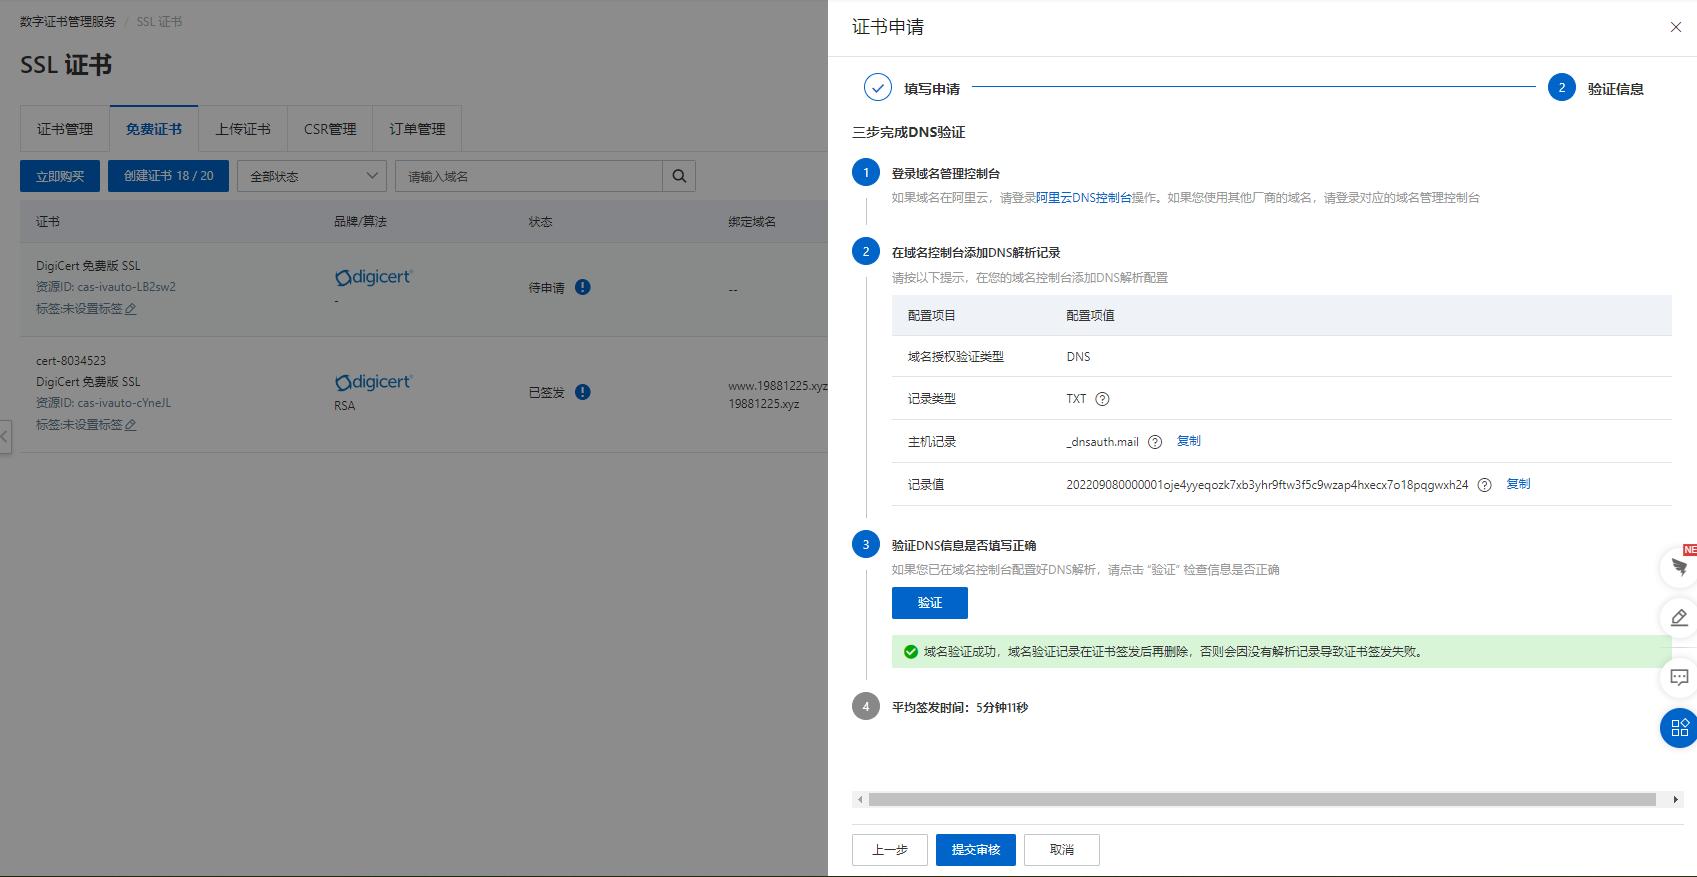
Task: Click help icon next to _dnsauth.mail
Action: pyautogui.click(x=1155, y=442)
